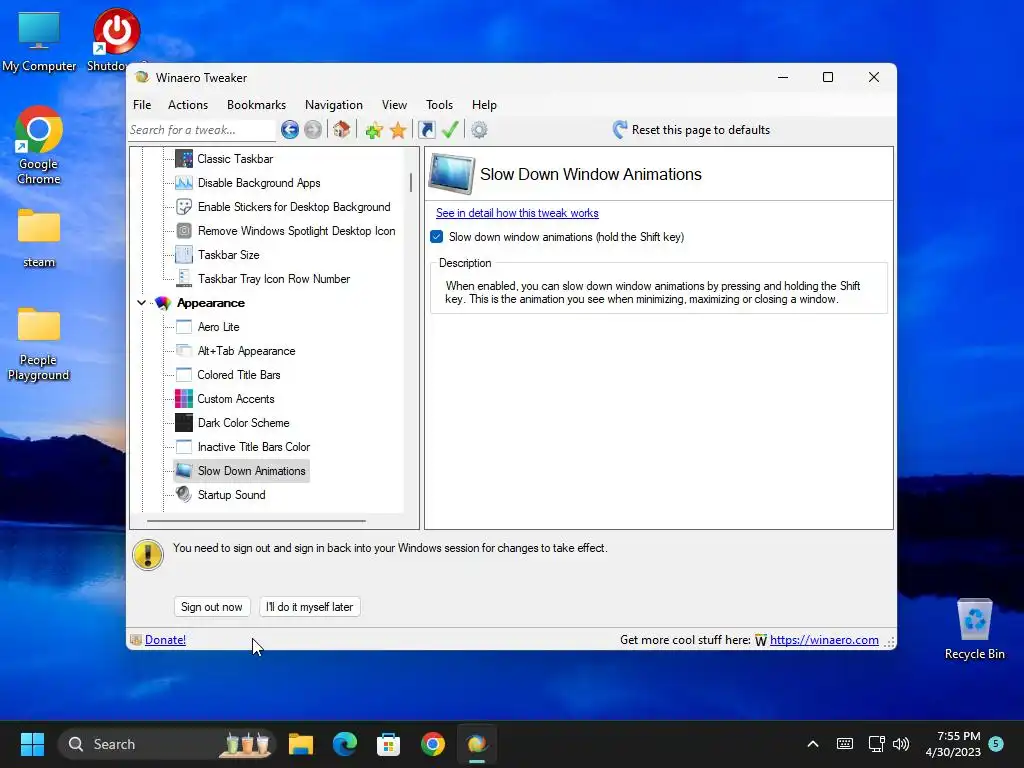Open the Help menu
The width and height of the screenshot is (1024, 768).
point(485,105)
